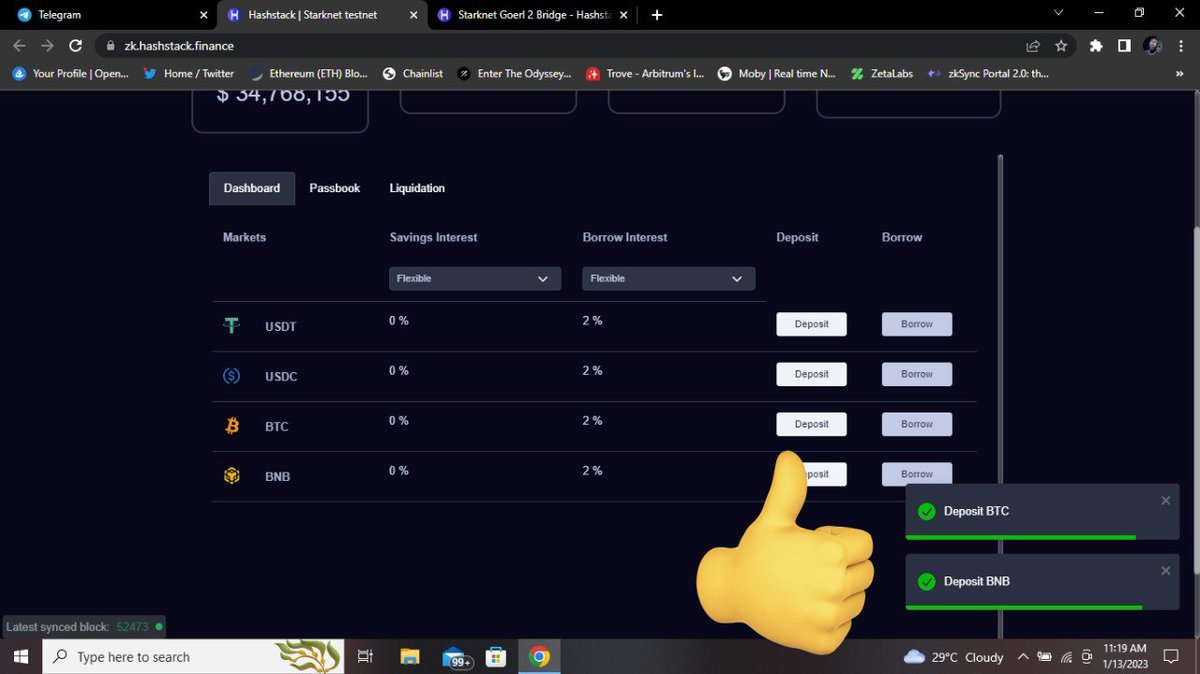Open Task View on the taskbar

click(365, 657)
